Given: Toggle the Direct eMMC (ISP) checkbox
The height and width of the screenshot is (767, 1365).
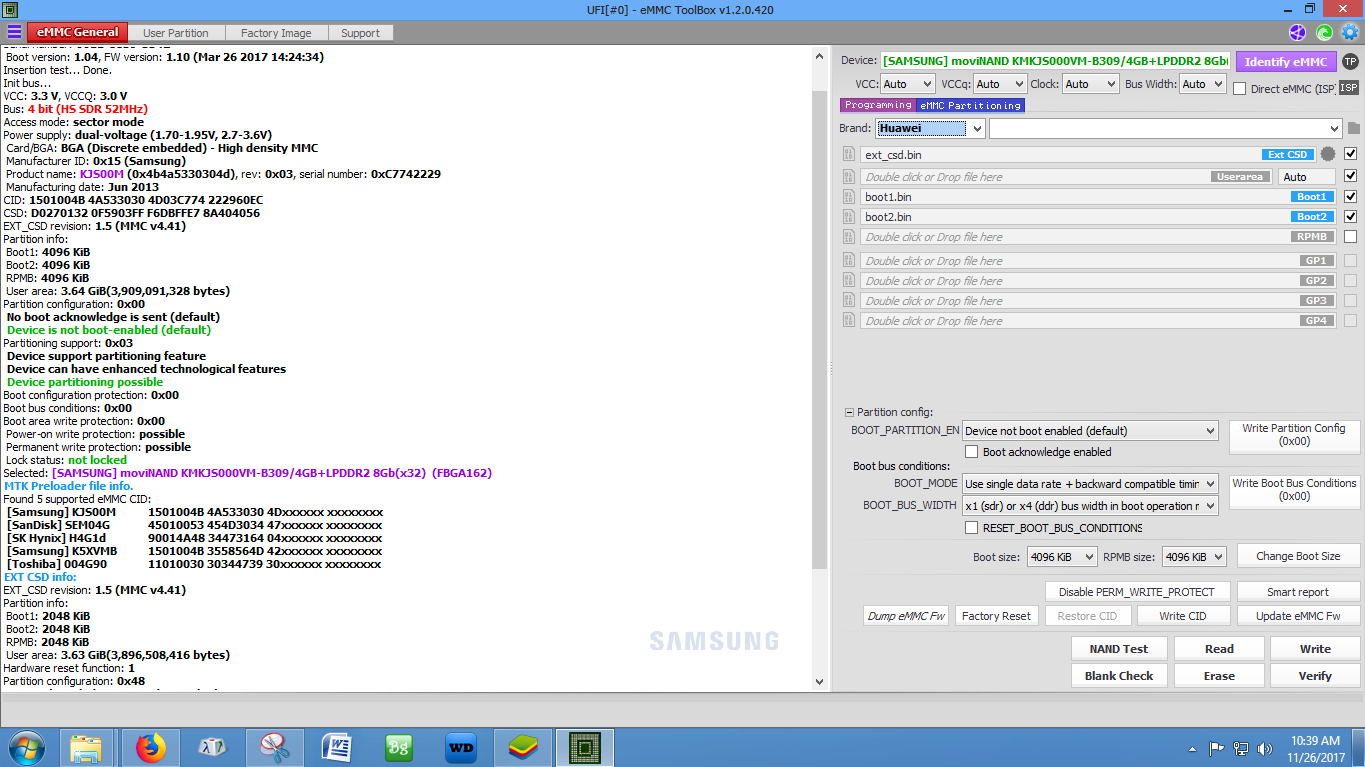Looking at the screenshot, I should point(1240,89).
